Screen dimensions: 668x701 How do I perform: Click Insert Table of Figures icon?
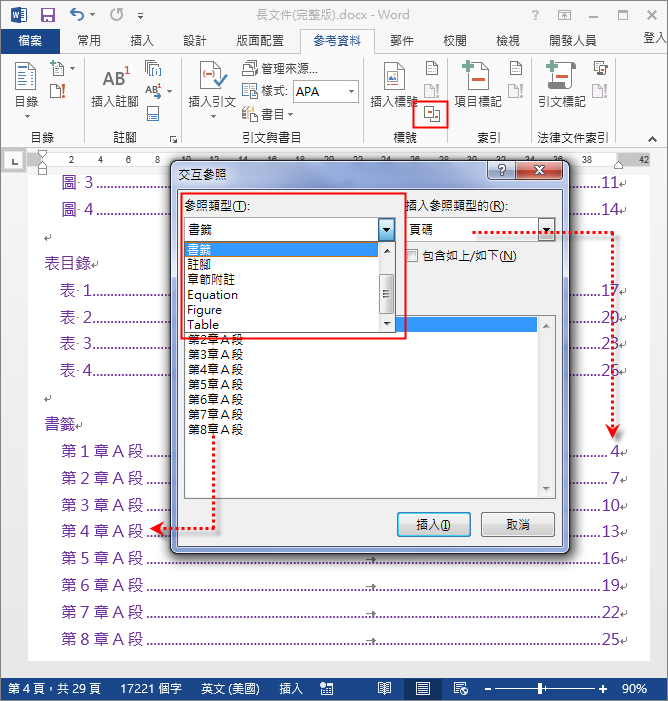(x=431, y=68)
